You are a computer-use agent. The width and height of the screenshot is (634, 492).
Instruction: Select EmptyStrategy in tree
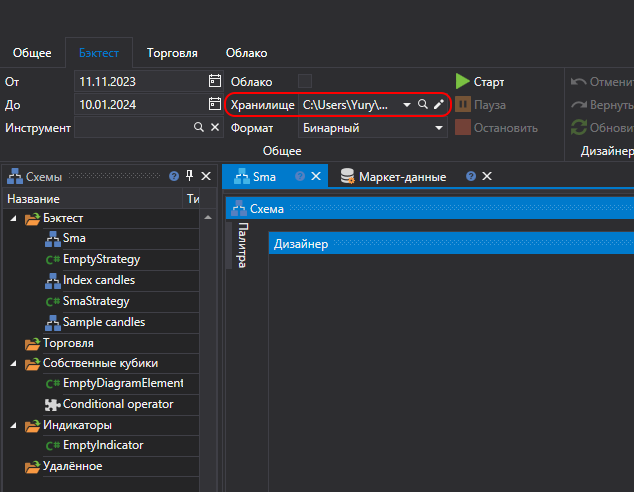click(101, 259)
